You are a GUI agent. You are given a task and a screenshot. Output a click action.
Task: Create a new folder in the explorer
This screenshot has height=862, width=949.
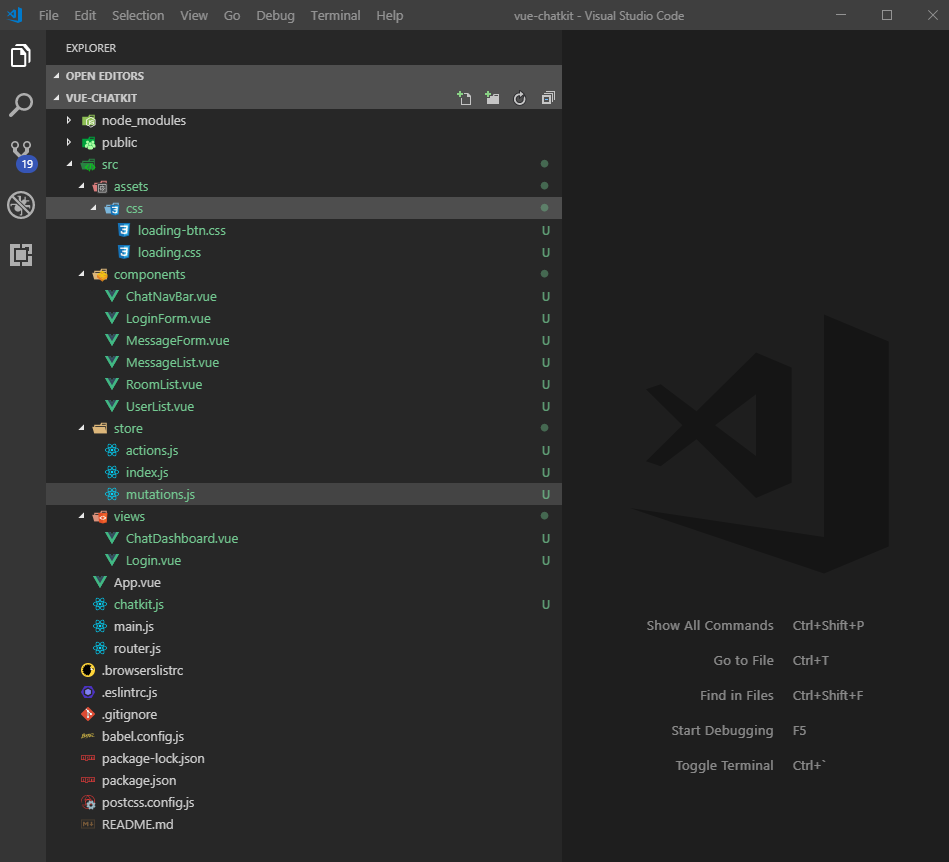pos(491,97)
